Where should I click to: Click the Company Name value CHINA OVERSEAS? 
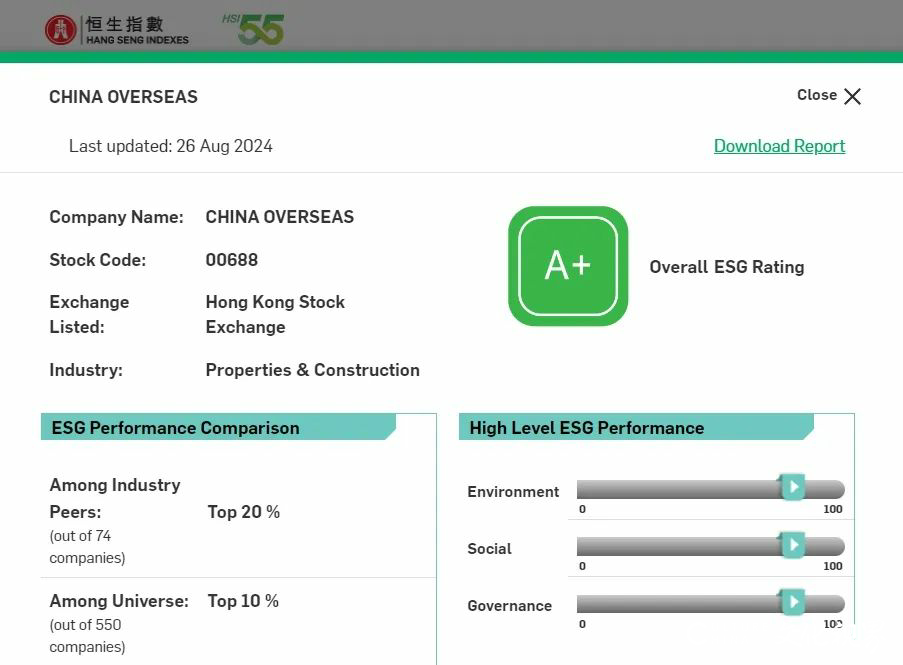coord(280,217)
